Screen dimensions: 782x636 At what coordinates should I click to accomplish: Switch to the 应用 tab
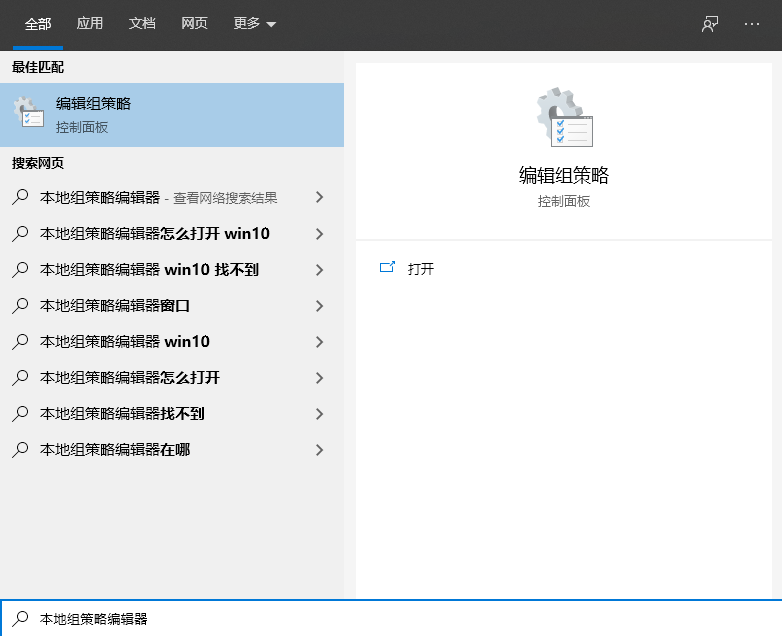90,24
